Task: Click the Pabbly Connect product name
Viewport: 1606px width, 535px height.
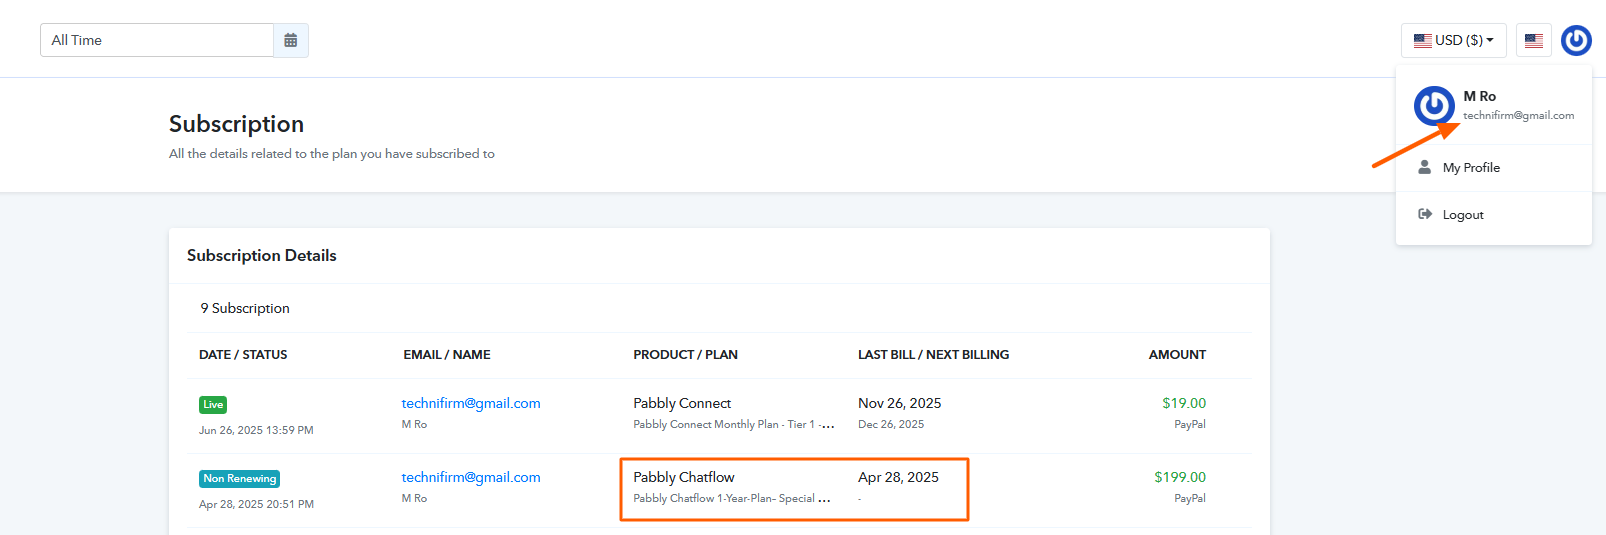Action: pyautogui.click(x=682, y=403)
